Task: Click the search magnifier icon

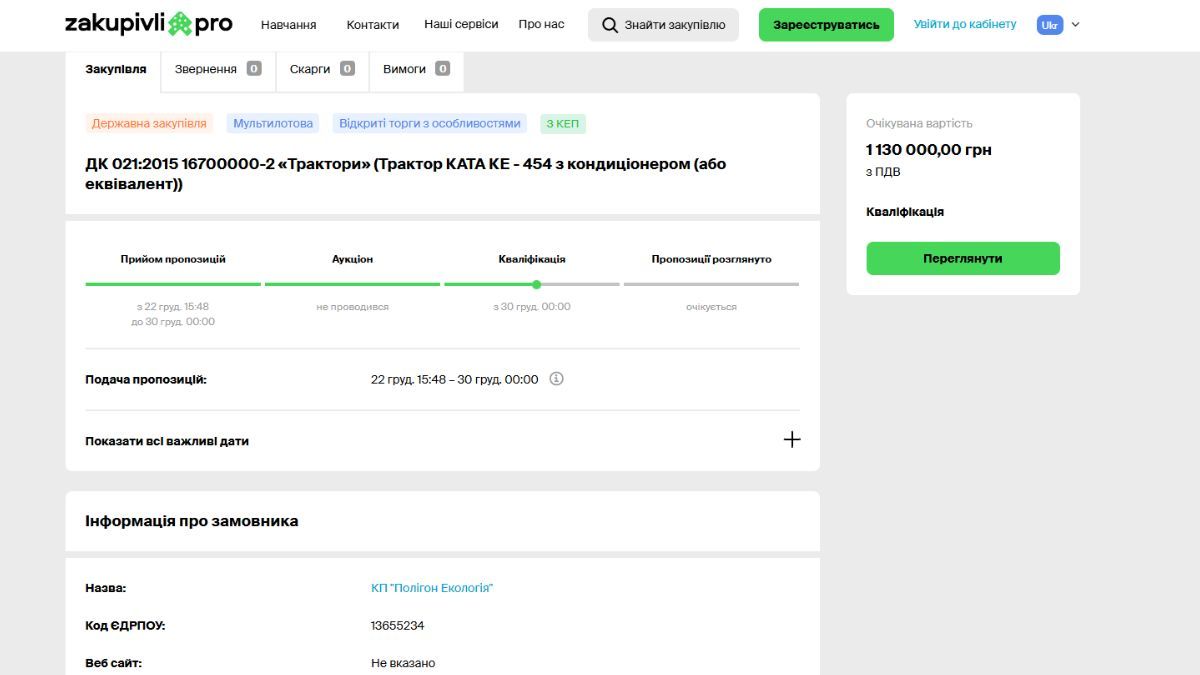Action: click(x=609, y=25)
